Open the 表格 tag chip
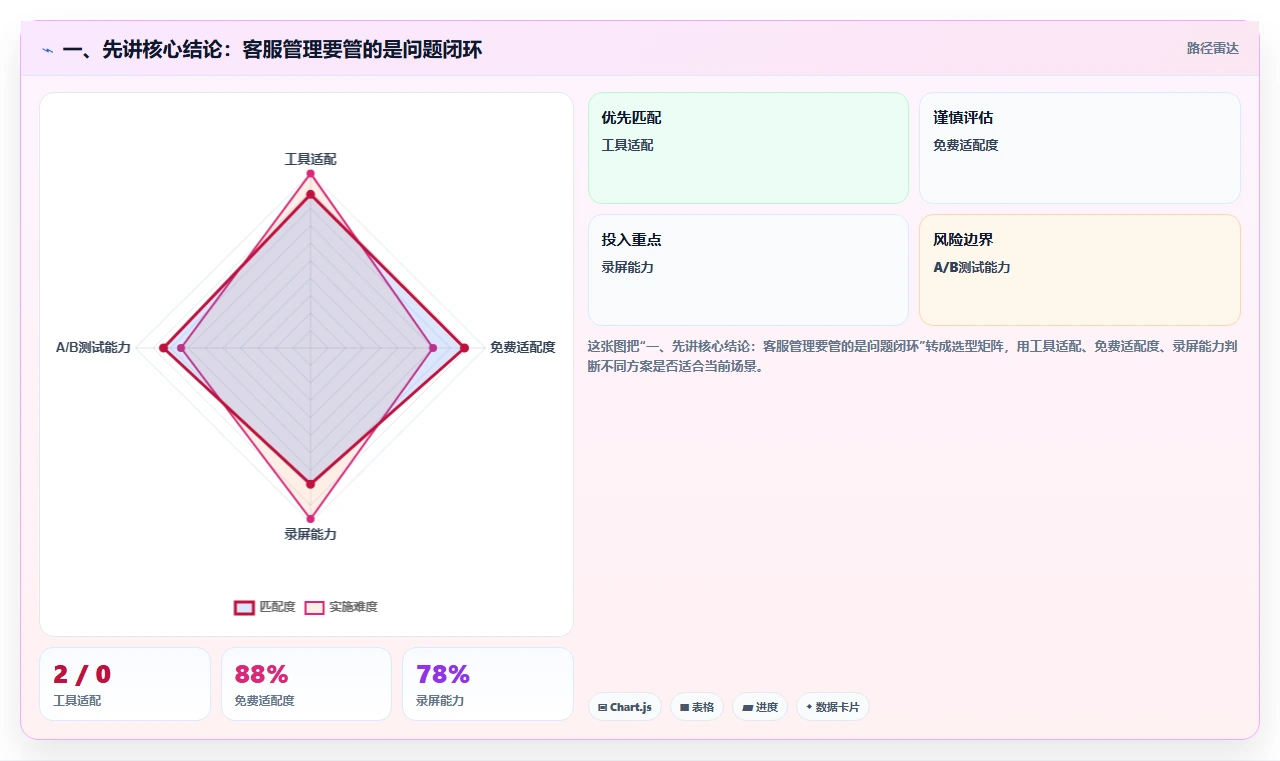This screenshot has width=1280, height=761. point(697,707)
